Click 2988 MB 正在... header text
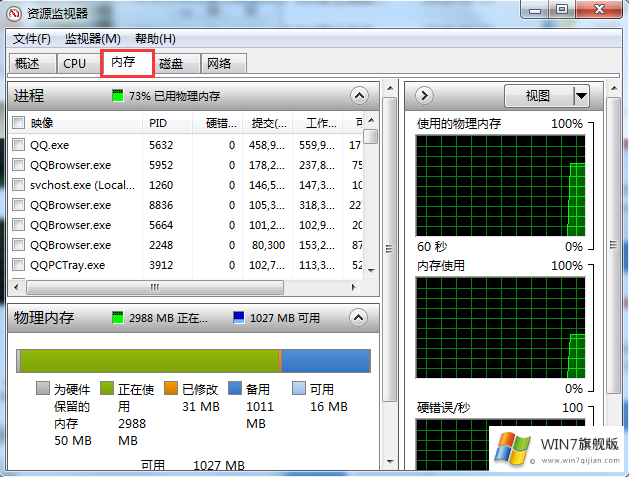629x477 pixels. pyautogui.click(x=168, y=318)
